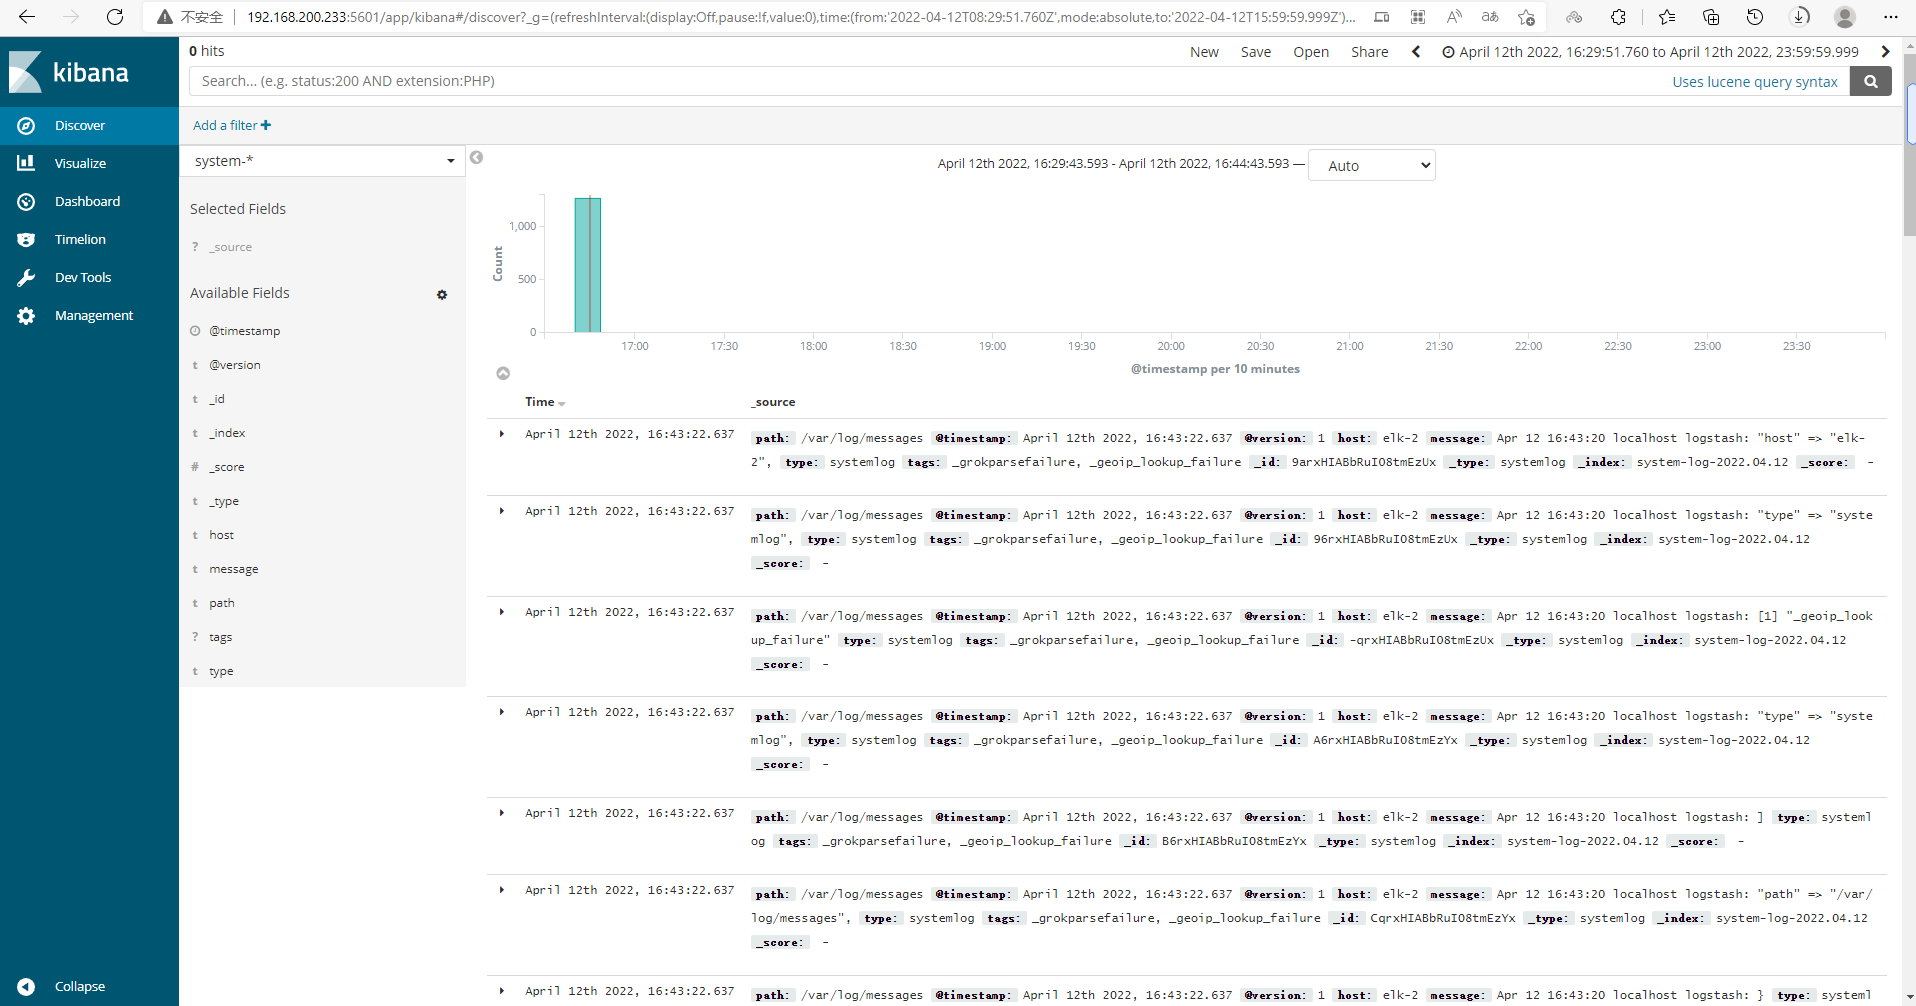Move time range forward with right chevron
The height and width of the screenshot is (1006, 1916).
coord(1885,52)
